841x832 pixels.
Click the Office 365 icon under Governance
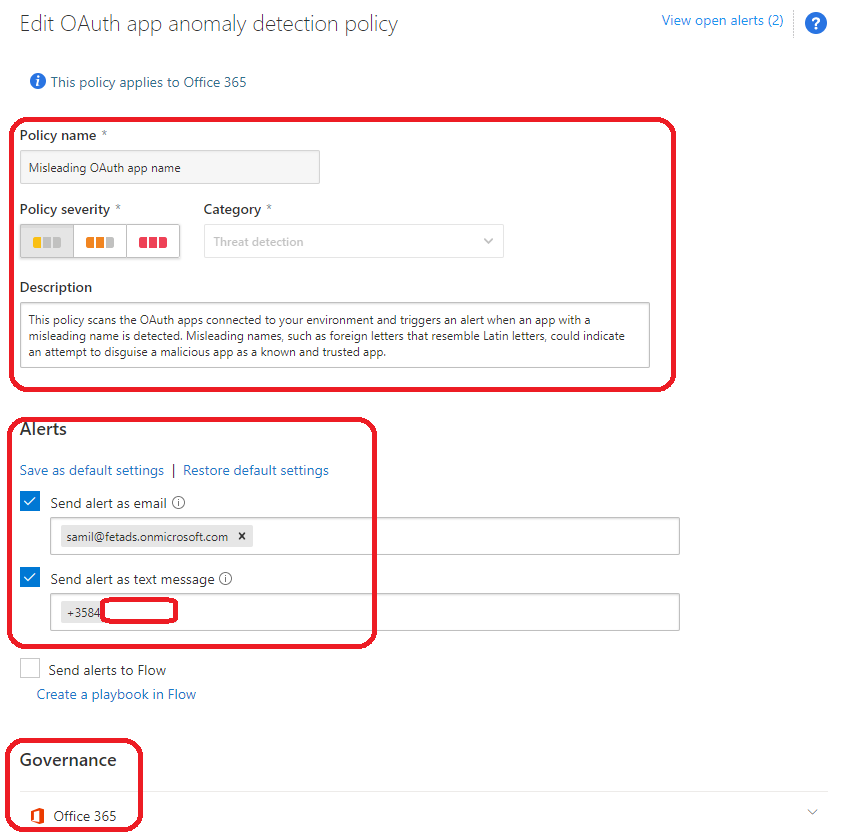[37, 816]
